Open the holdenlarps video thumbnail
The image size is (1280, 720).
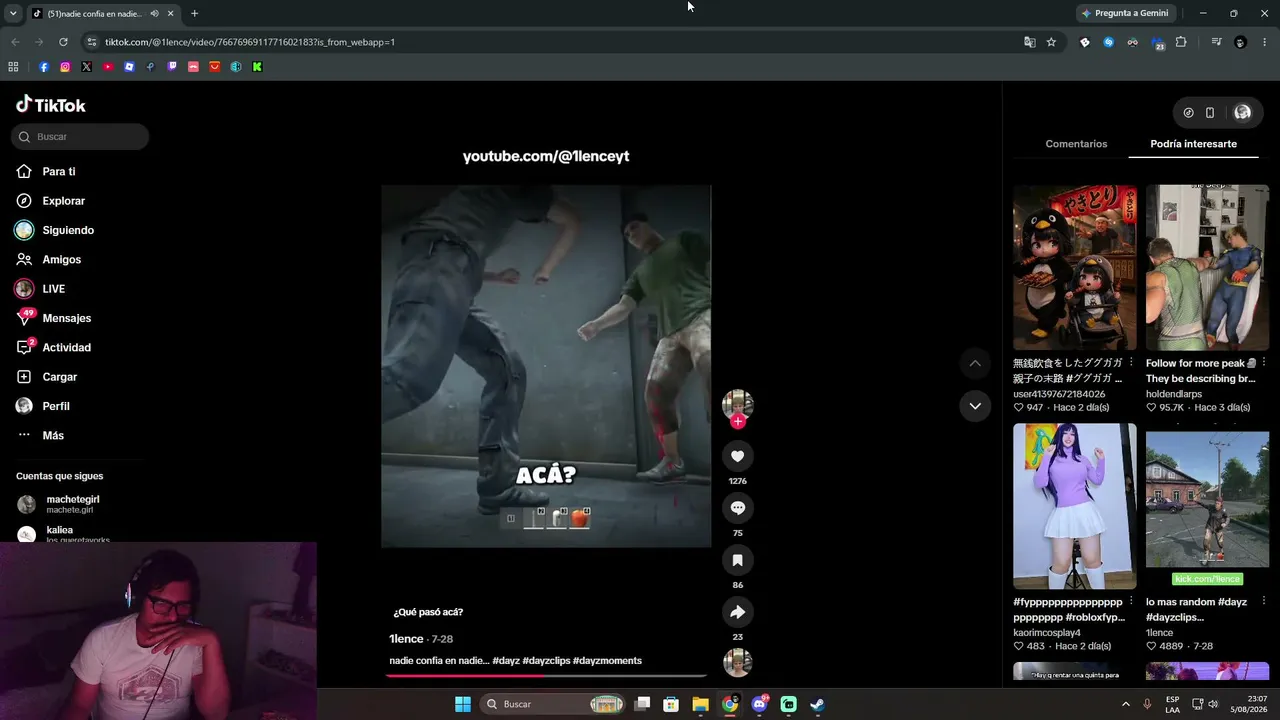pyautogui.click(x=1207, y=267)
